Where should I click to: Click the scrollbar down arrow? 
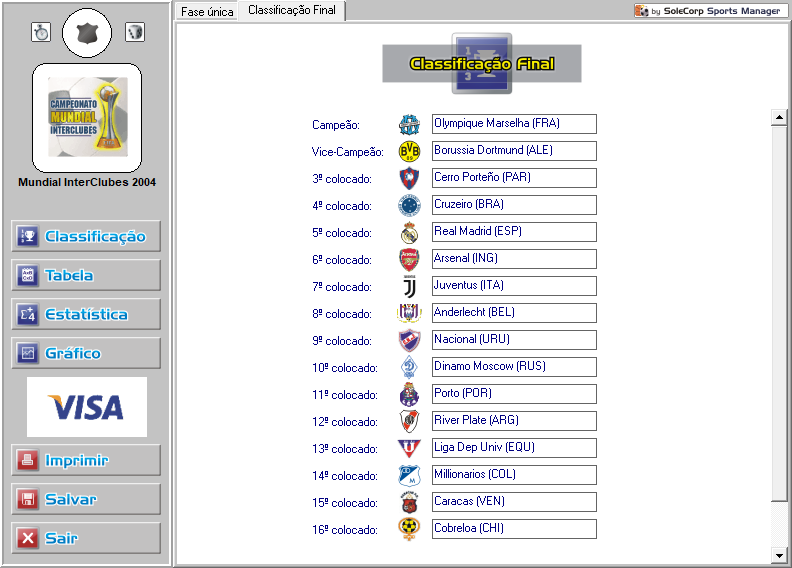(x=779, y=555)
